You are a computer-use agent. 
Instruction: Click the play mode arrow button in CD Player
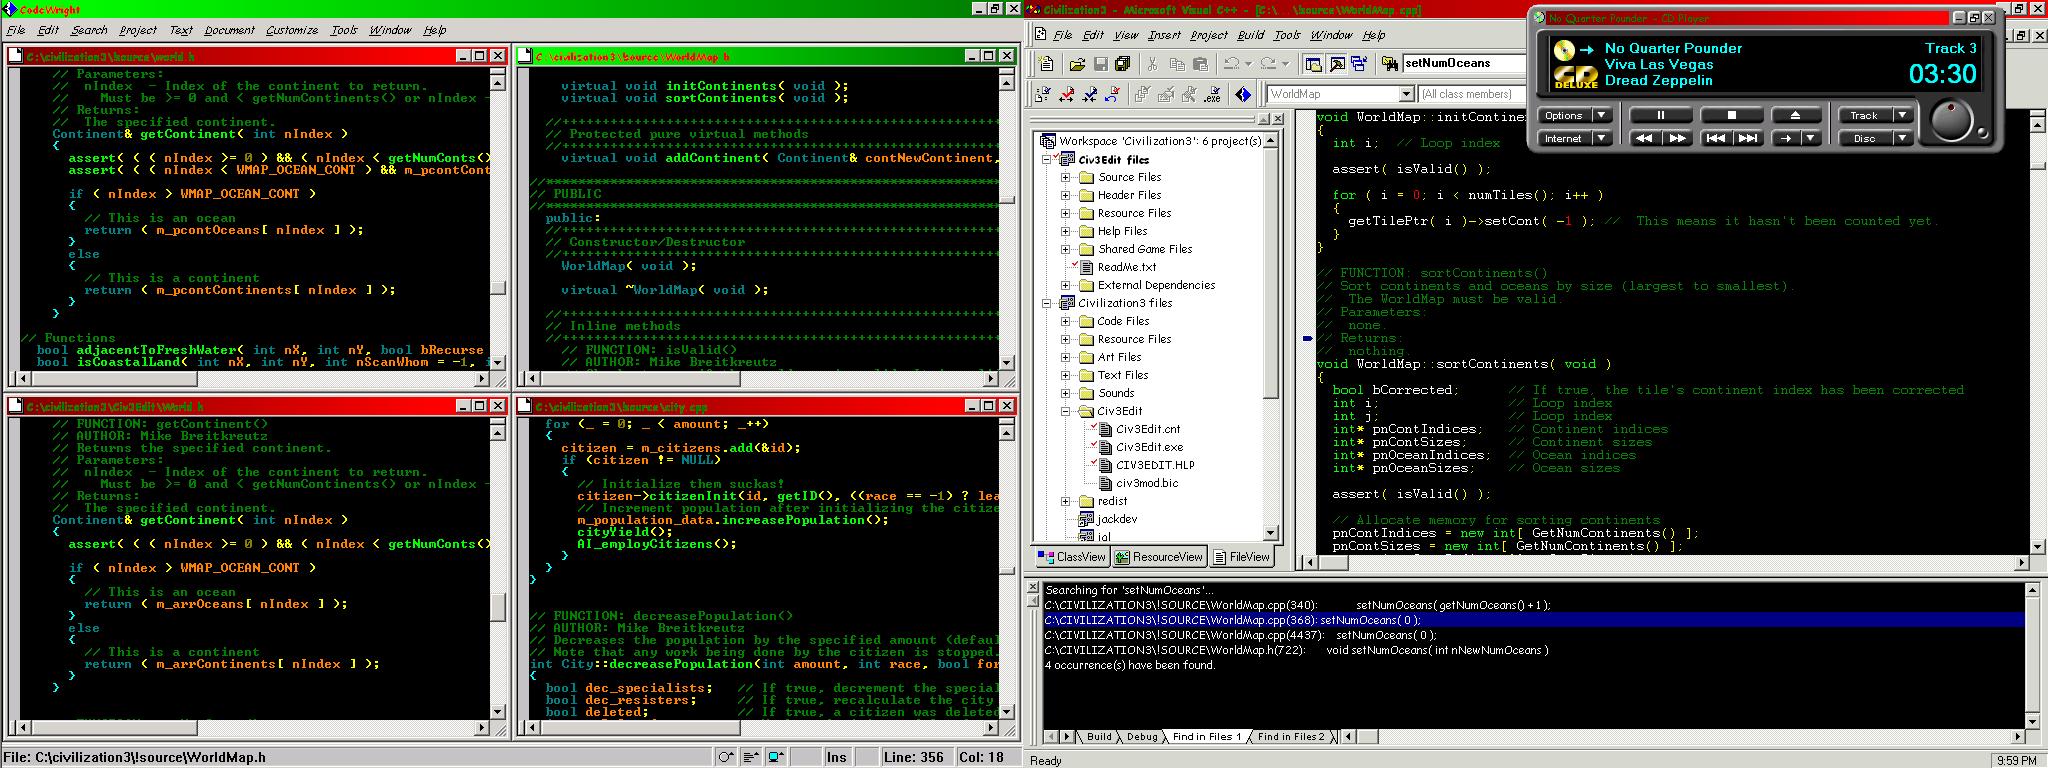tap(1786, 139)
